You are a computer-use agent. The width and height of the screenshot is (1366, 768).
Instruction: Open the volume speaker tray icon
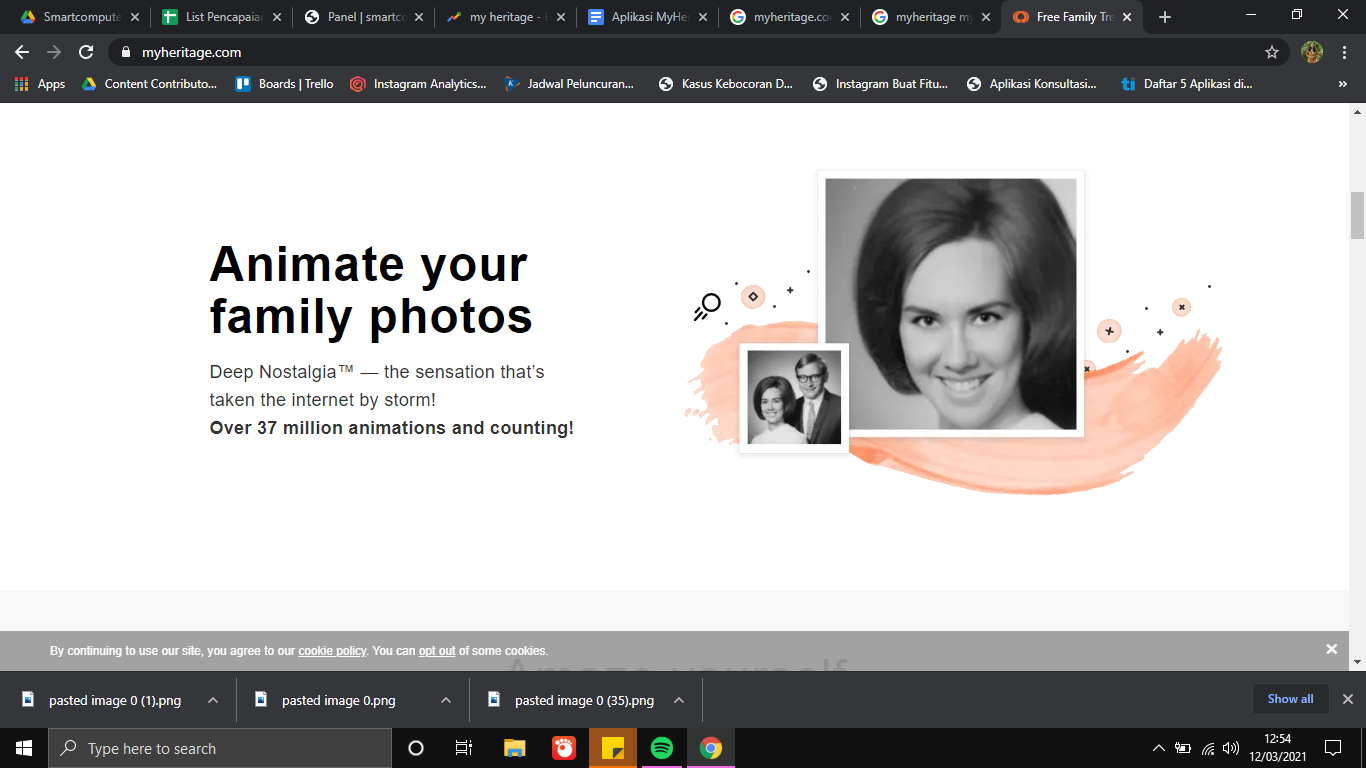(1231, 748)
